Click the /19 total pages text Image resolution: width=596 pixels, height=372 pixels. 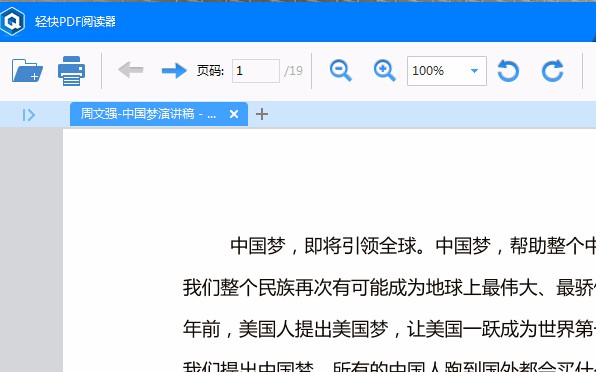[x=293, y=71]
